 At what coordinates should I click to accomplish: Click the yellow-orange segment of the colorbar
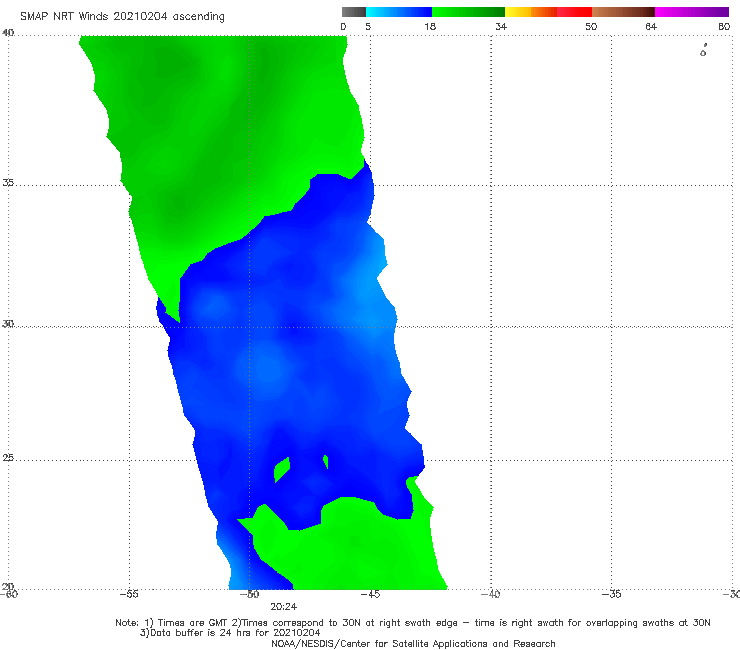[531, 12]
